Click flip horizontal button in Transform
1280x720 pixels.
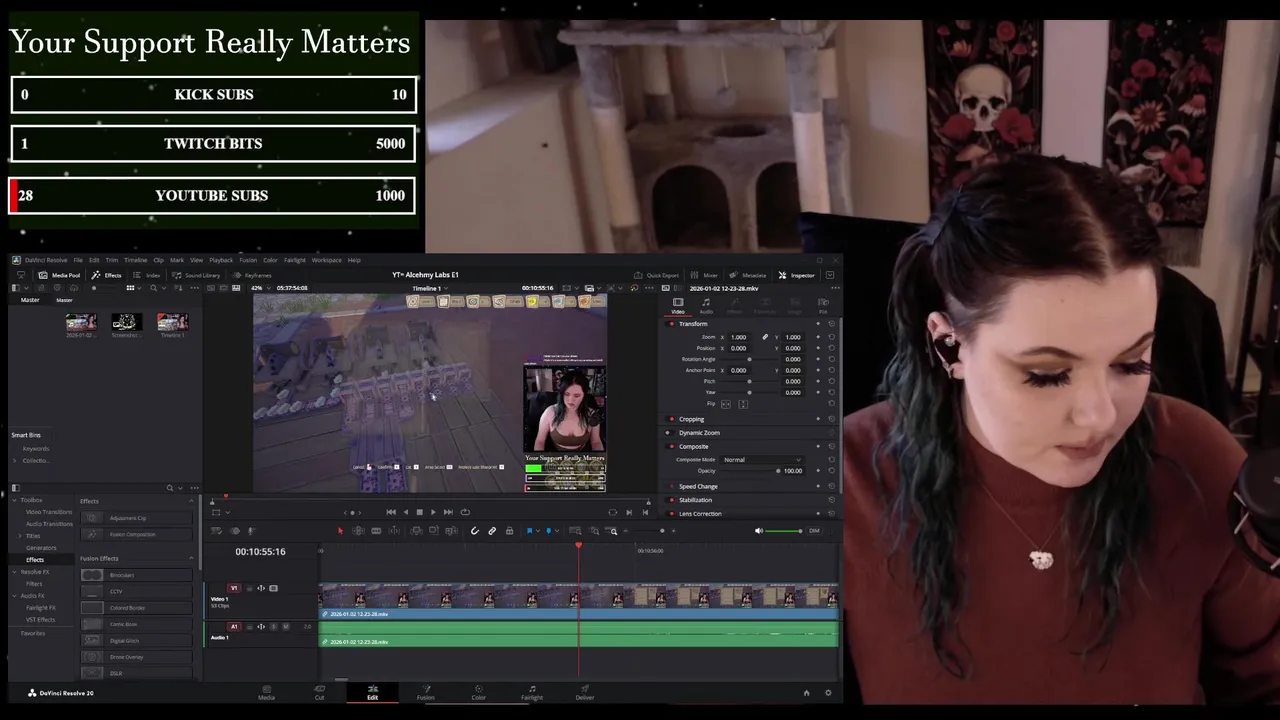pos(726,404)
